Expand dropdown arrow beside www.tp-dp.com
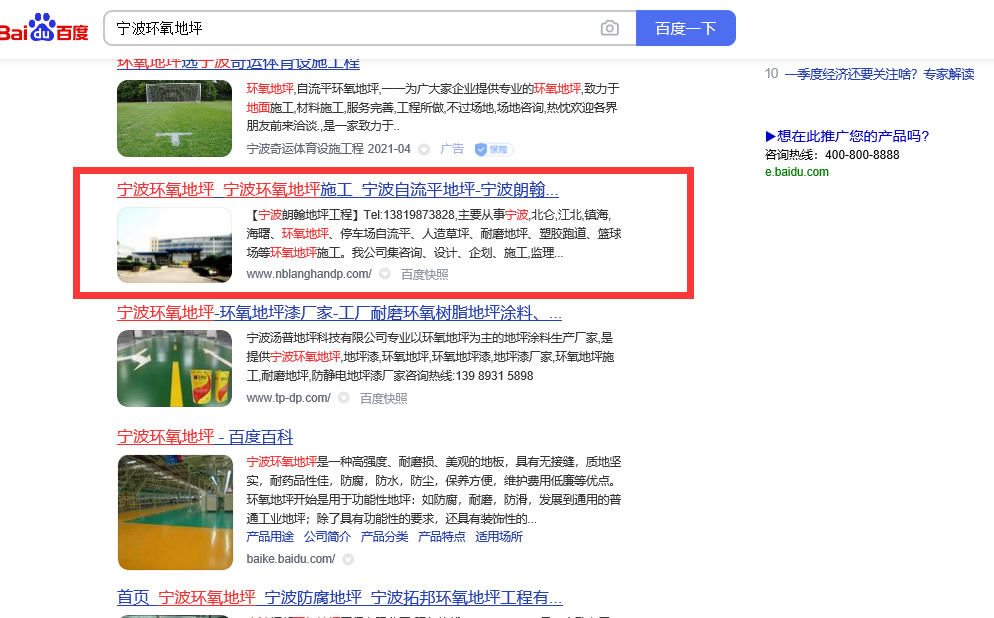The height and width of the screenshot is (618, 994). (344, 398)
